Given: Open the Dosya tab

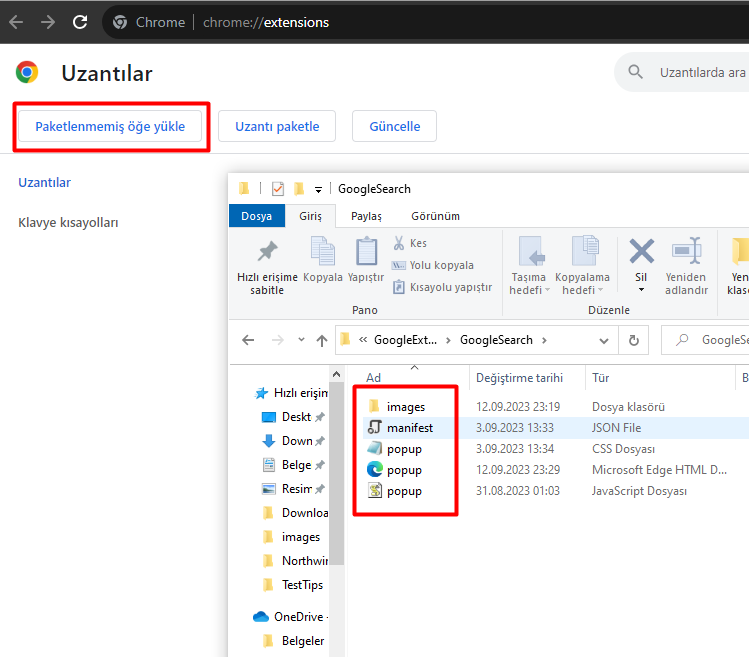Looking at the screenshot, I should pos(257,216).
